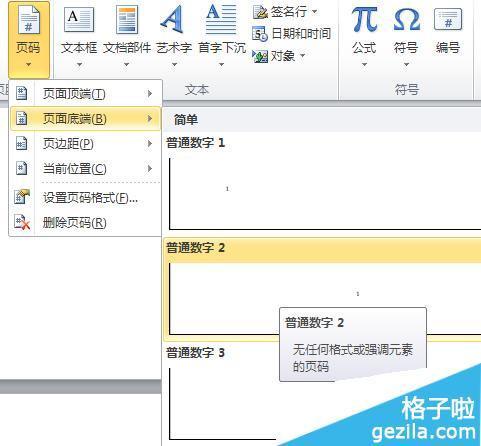Expand the 签名行 dropdown arrow
This screenshot has width=481, height=446.
click(315, 12)
